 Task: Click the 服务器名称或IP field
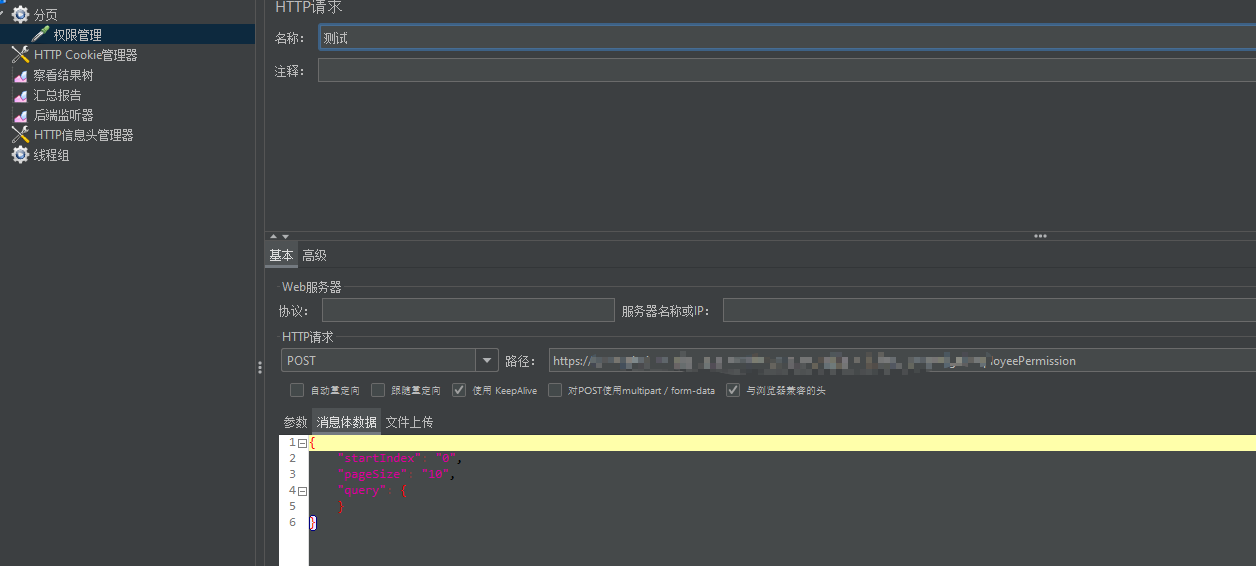[989, 310]
